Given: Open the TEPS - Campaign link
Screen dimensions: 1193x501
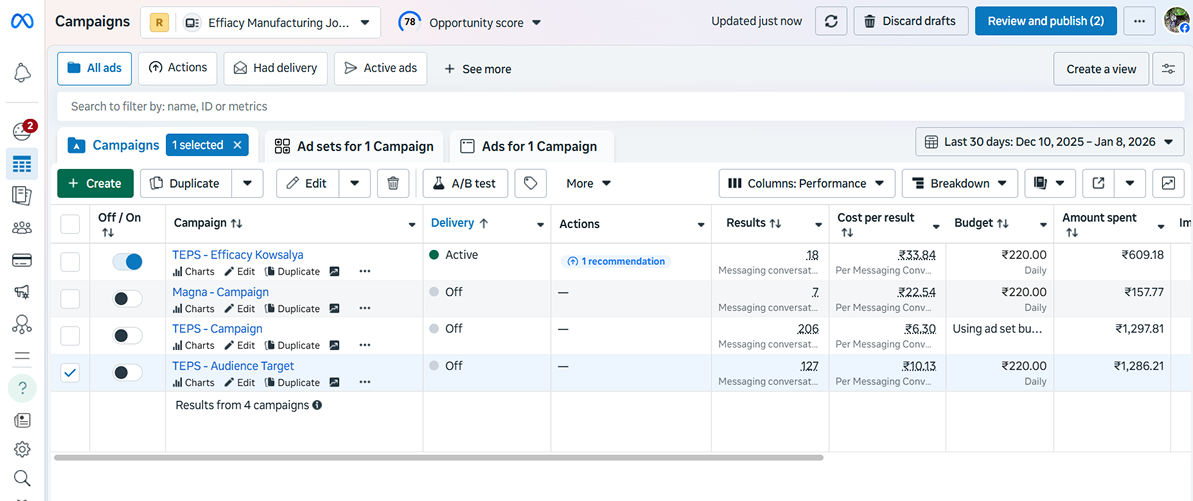Looking at the screenshot, I should point(217,329).
